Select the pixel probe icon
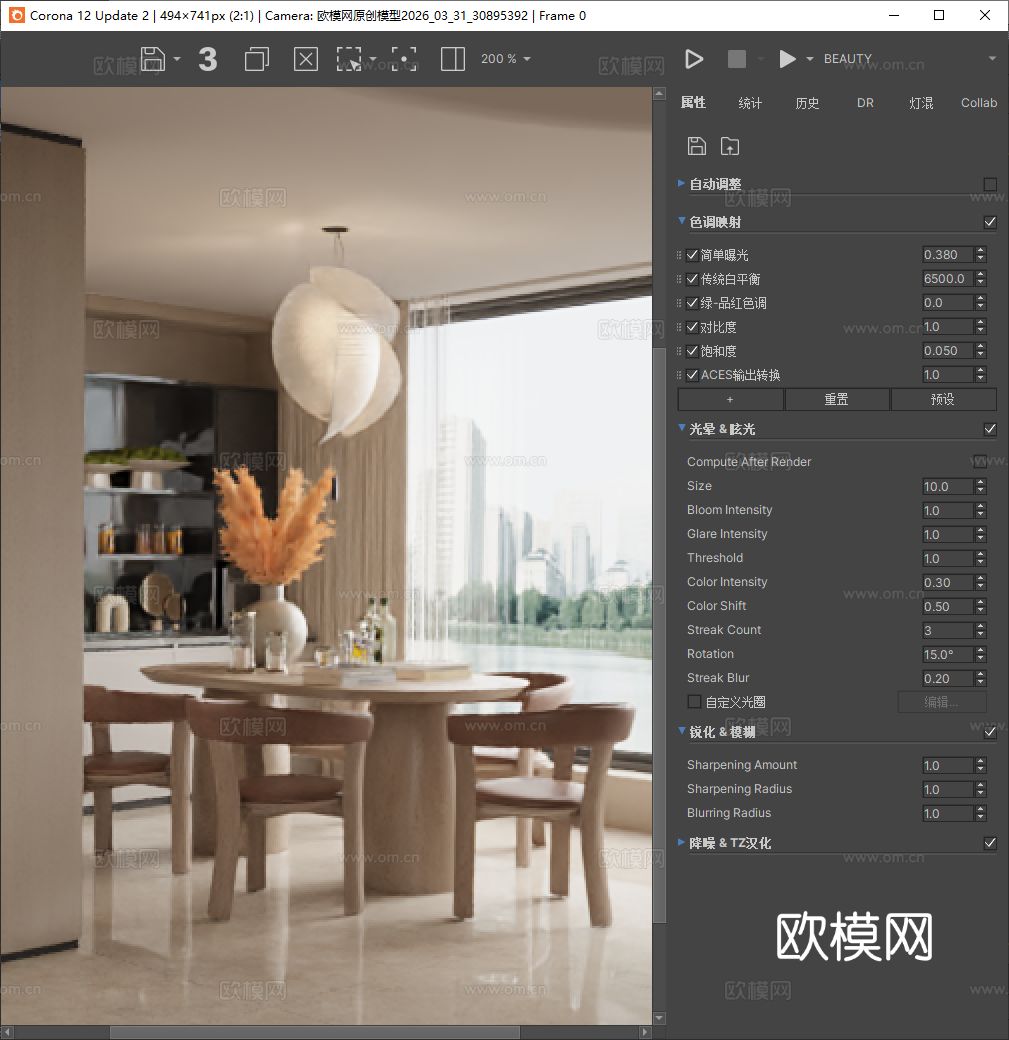Image resolution: width=1009 pixels, height=1040 pixels. pos(404,59)
